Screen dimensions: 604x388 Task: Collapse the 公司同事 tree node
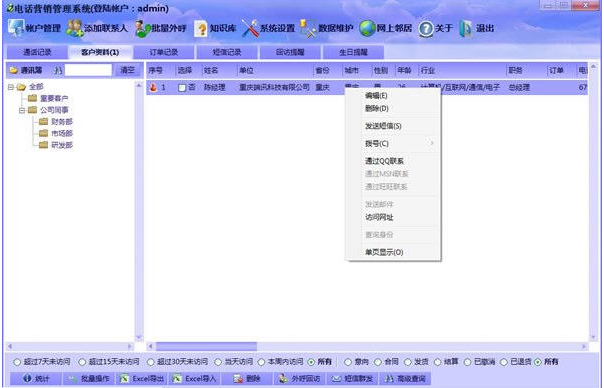(x=22, y=110)
